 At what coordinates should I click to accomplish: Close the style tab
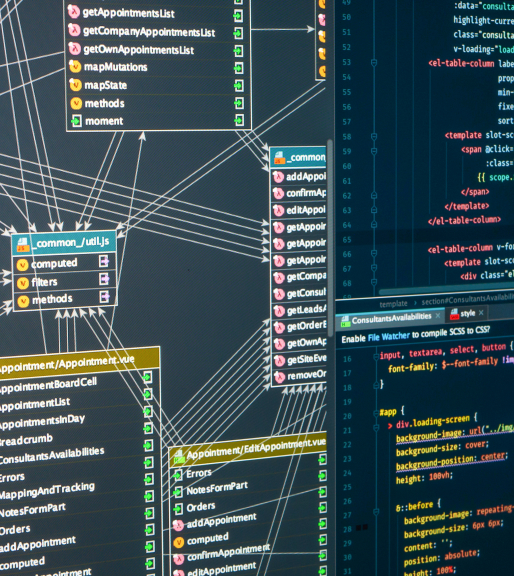click(481, 313)
